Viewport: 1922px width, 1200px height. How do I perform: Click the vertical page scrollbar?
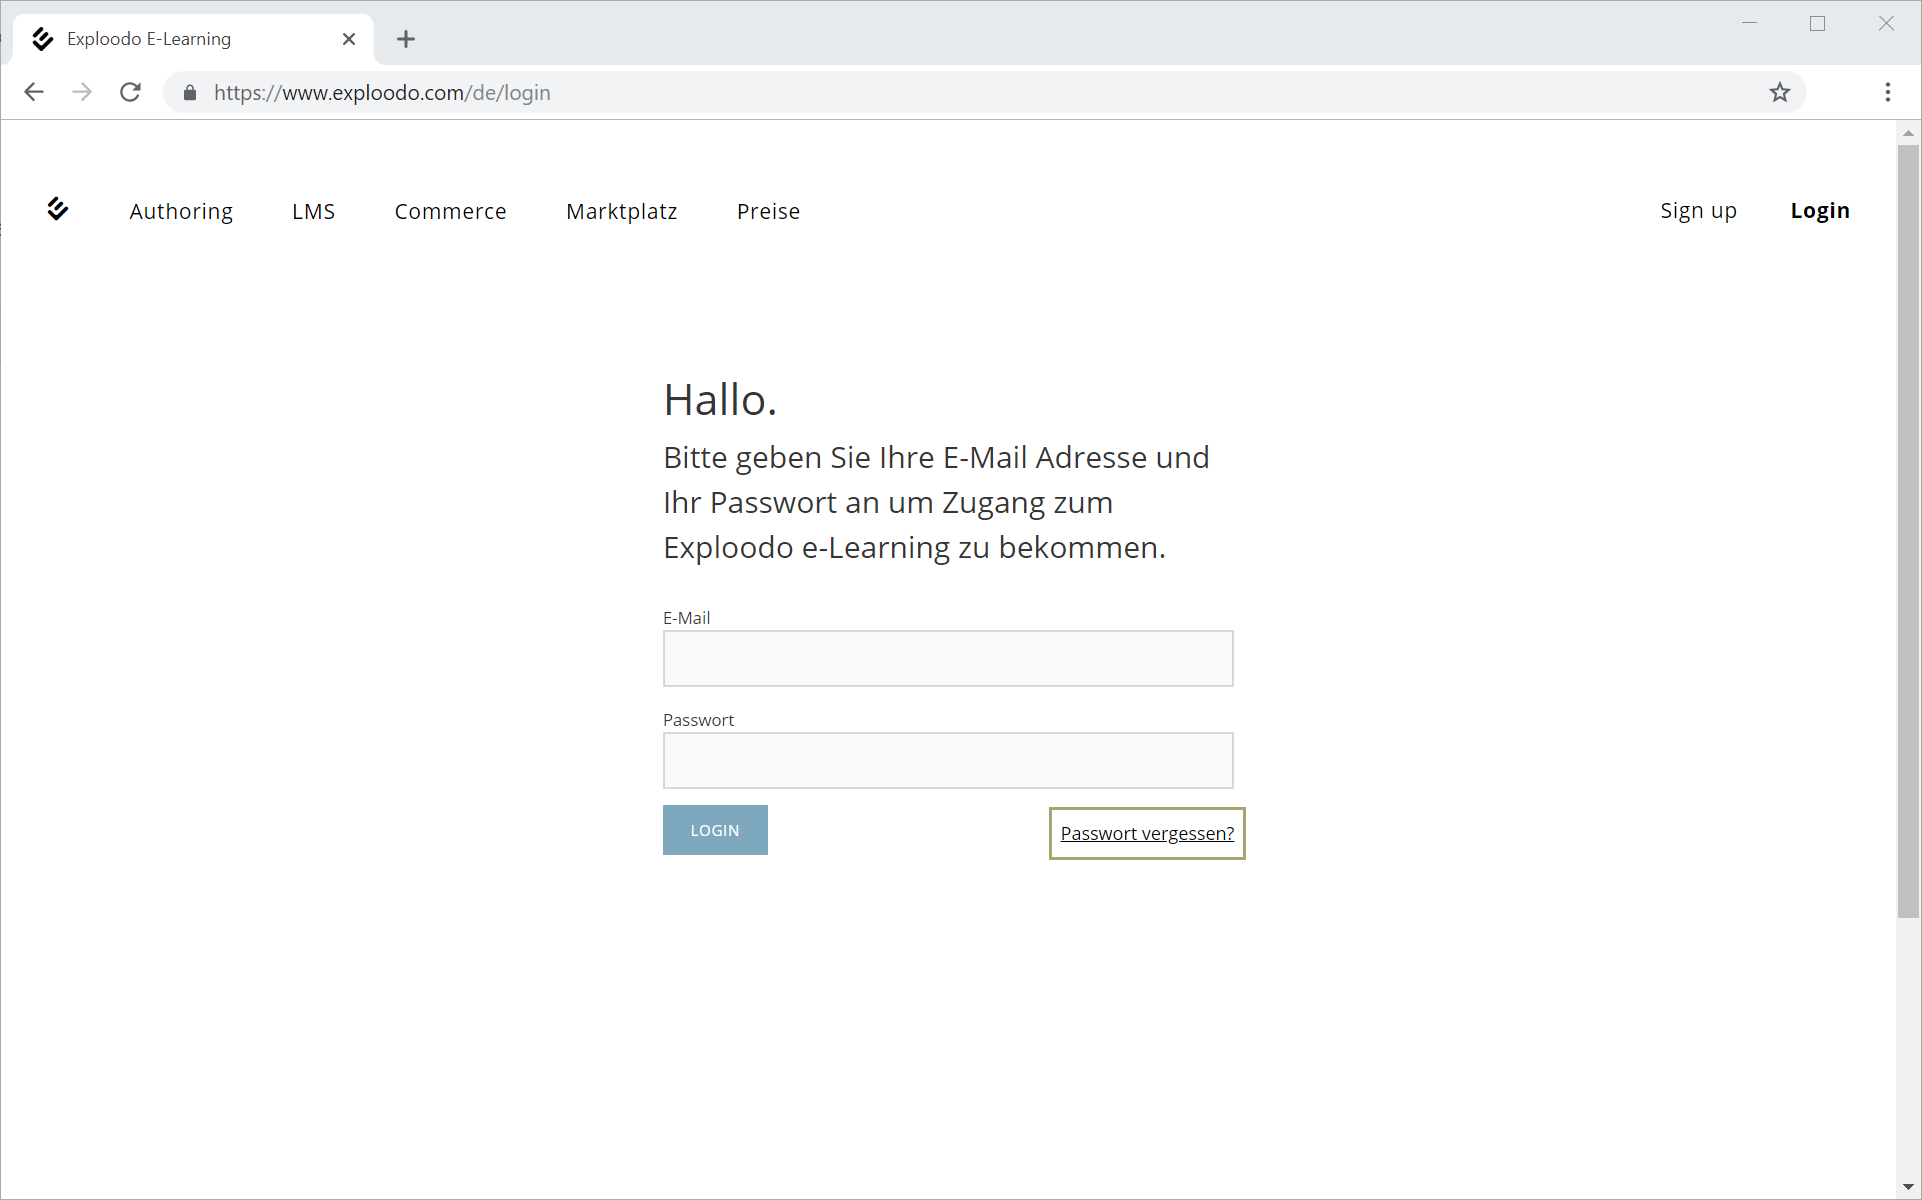click(x=1908, y=530)
